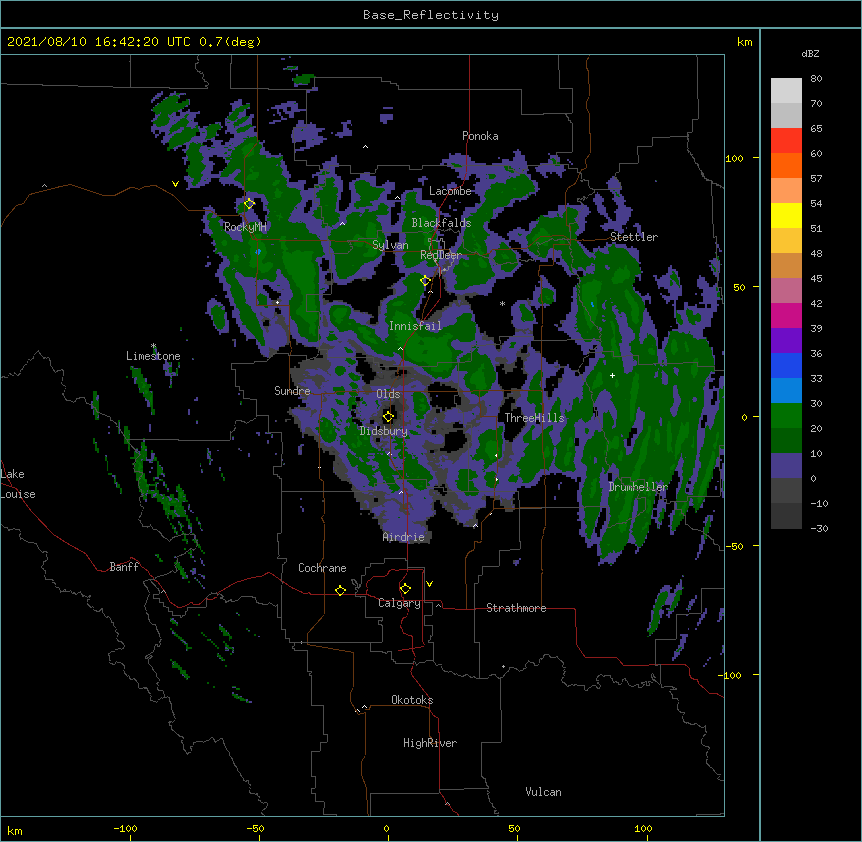Click the Base_Reflectivity title

coord(431,15)
